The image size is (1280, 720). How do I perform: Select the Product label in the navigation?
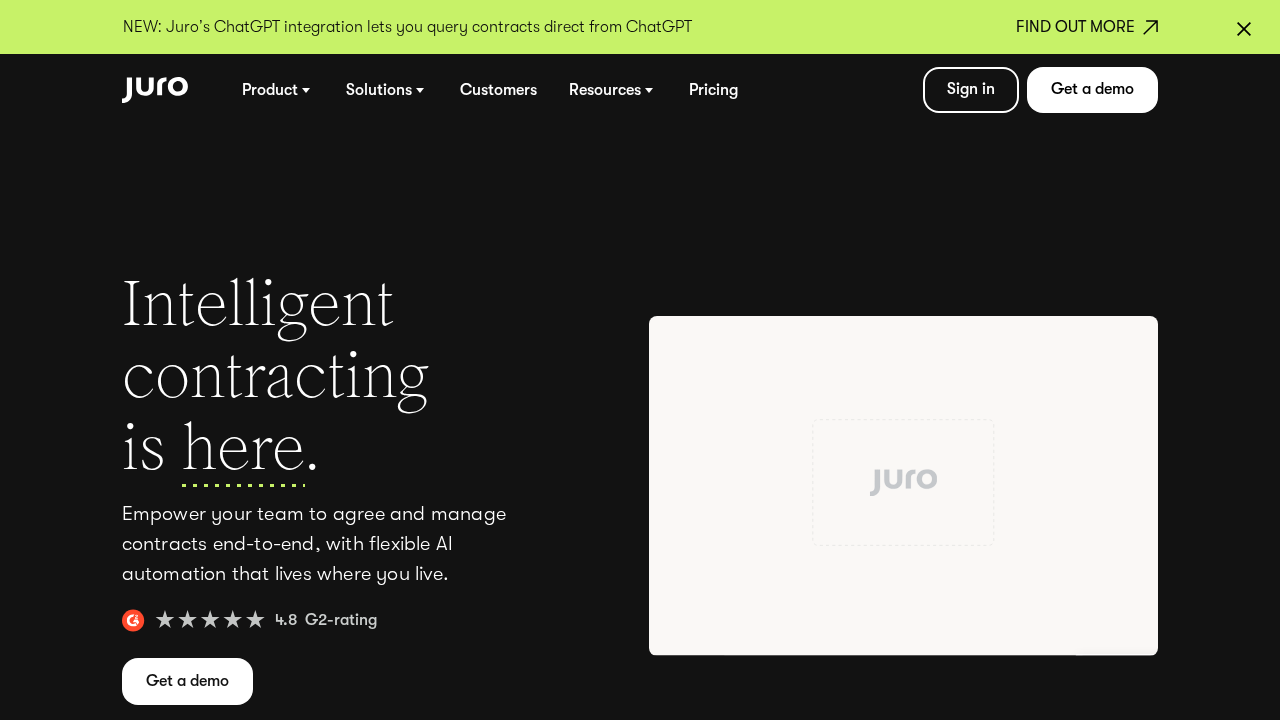269,90
